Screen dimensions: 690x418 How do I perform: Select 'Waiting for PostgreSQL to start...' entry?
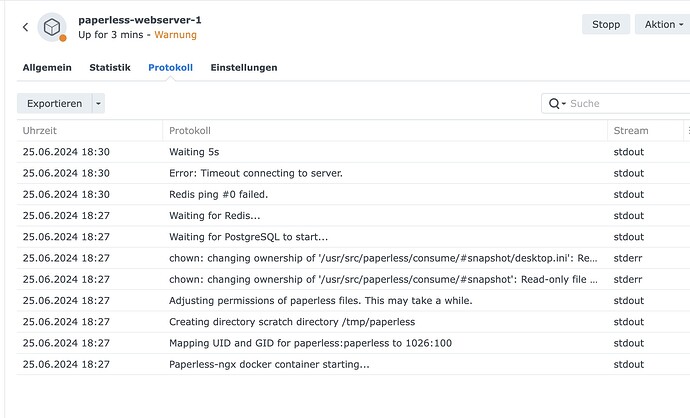tap(353, 237)
